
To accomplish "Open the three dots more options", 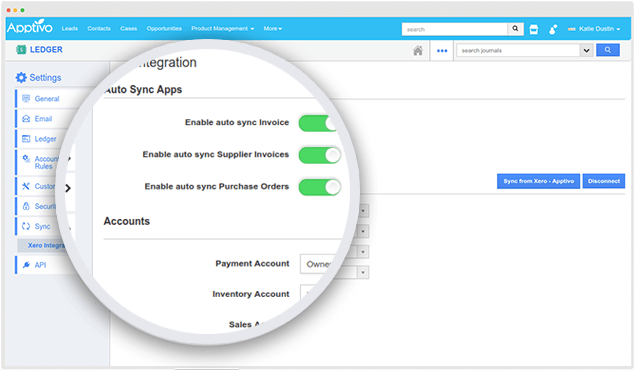I will click(442, 51).
